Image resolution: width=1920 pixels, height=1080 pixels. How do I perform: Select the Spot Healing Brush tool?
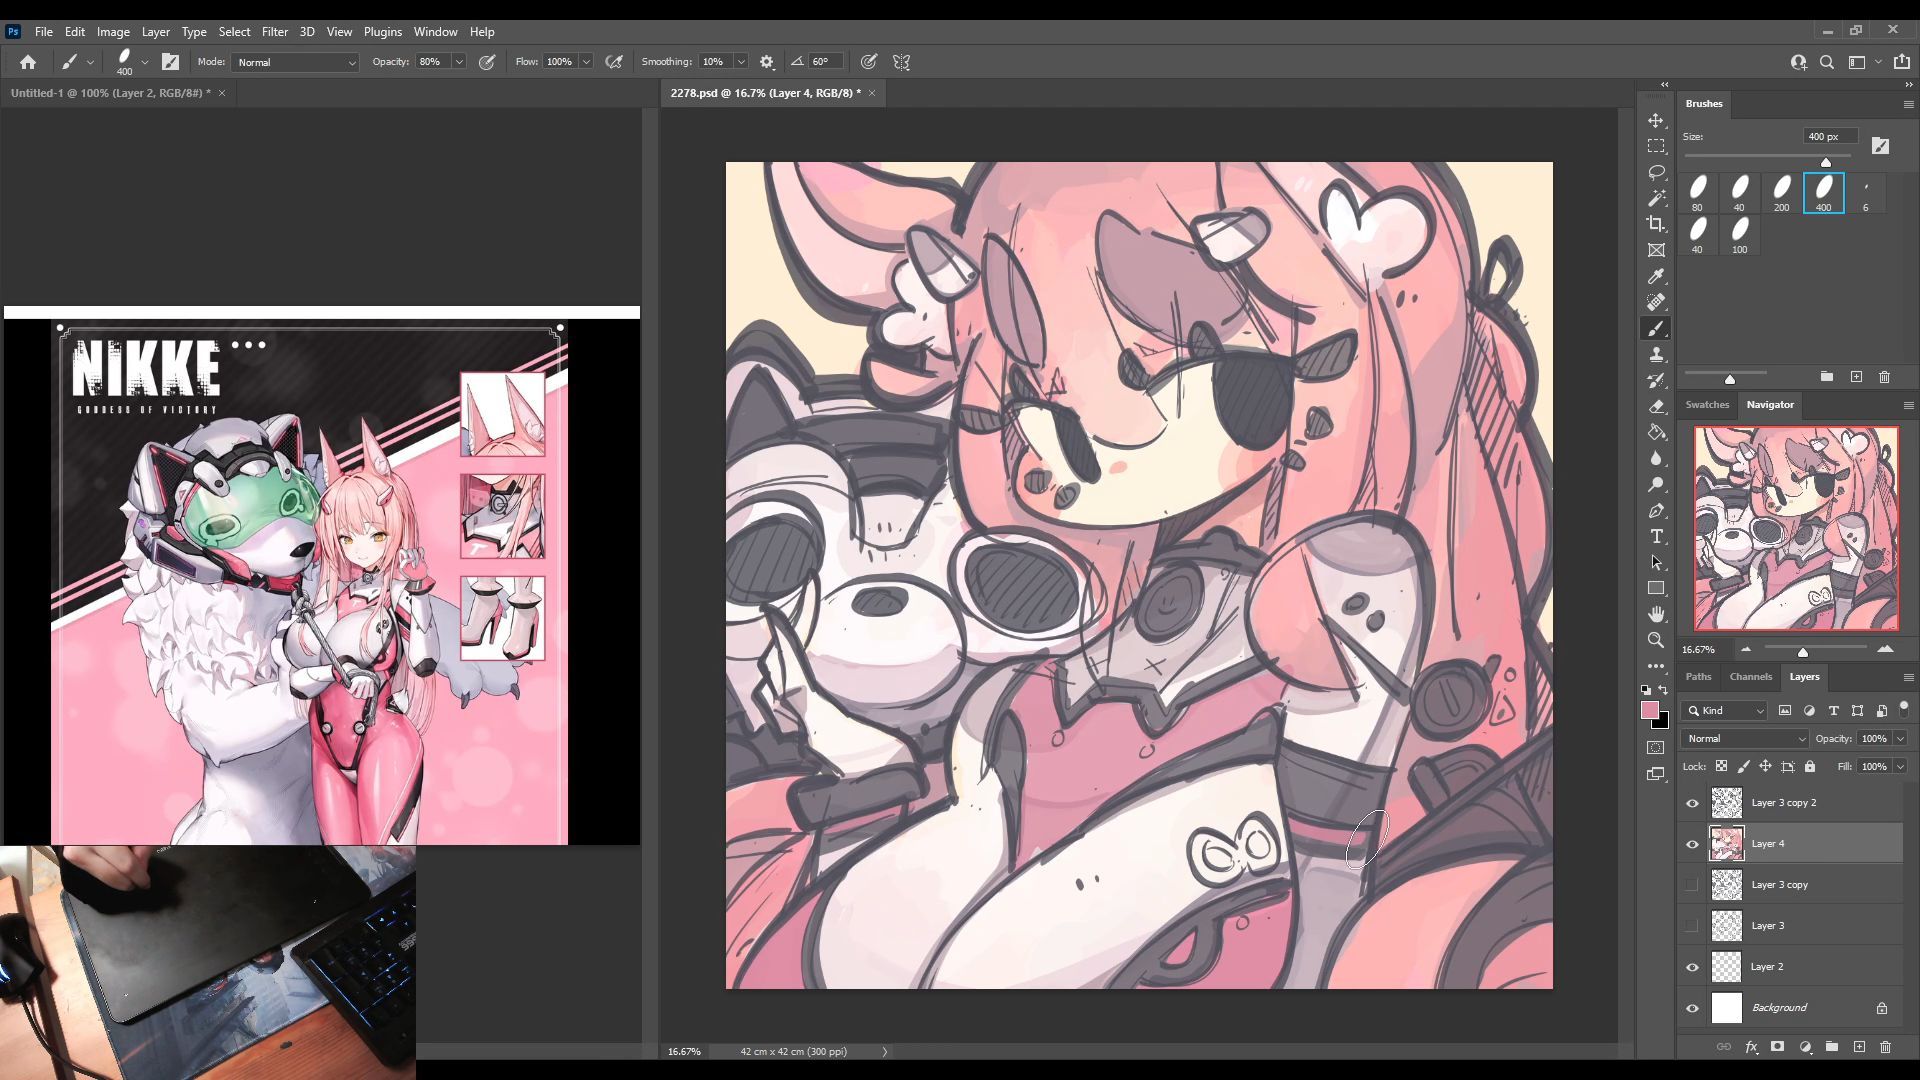pos(1656,302)
